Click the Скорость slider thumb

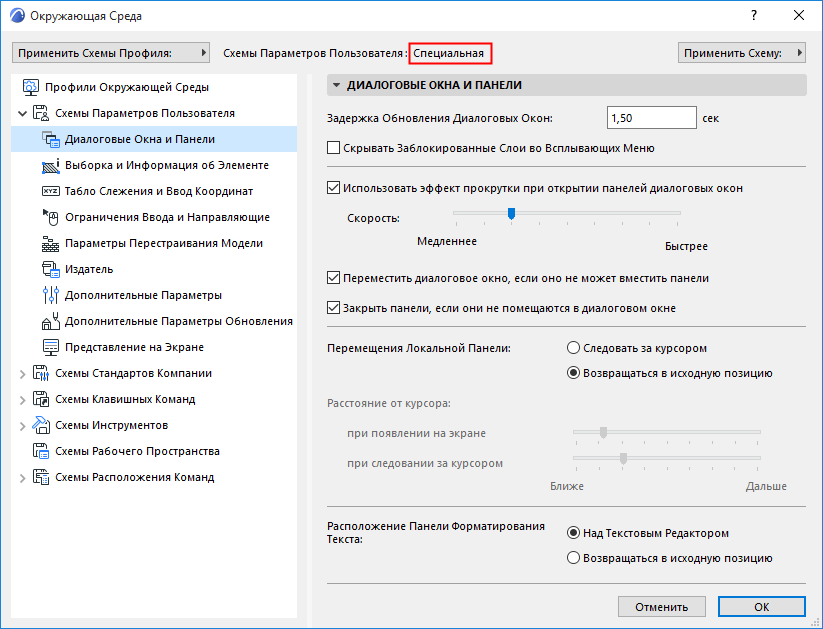point(511,214)
